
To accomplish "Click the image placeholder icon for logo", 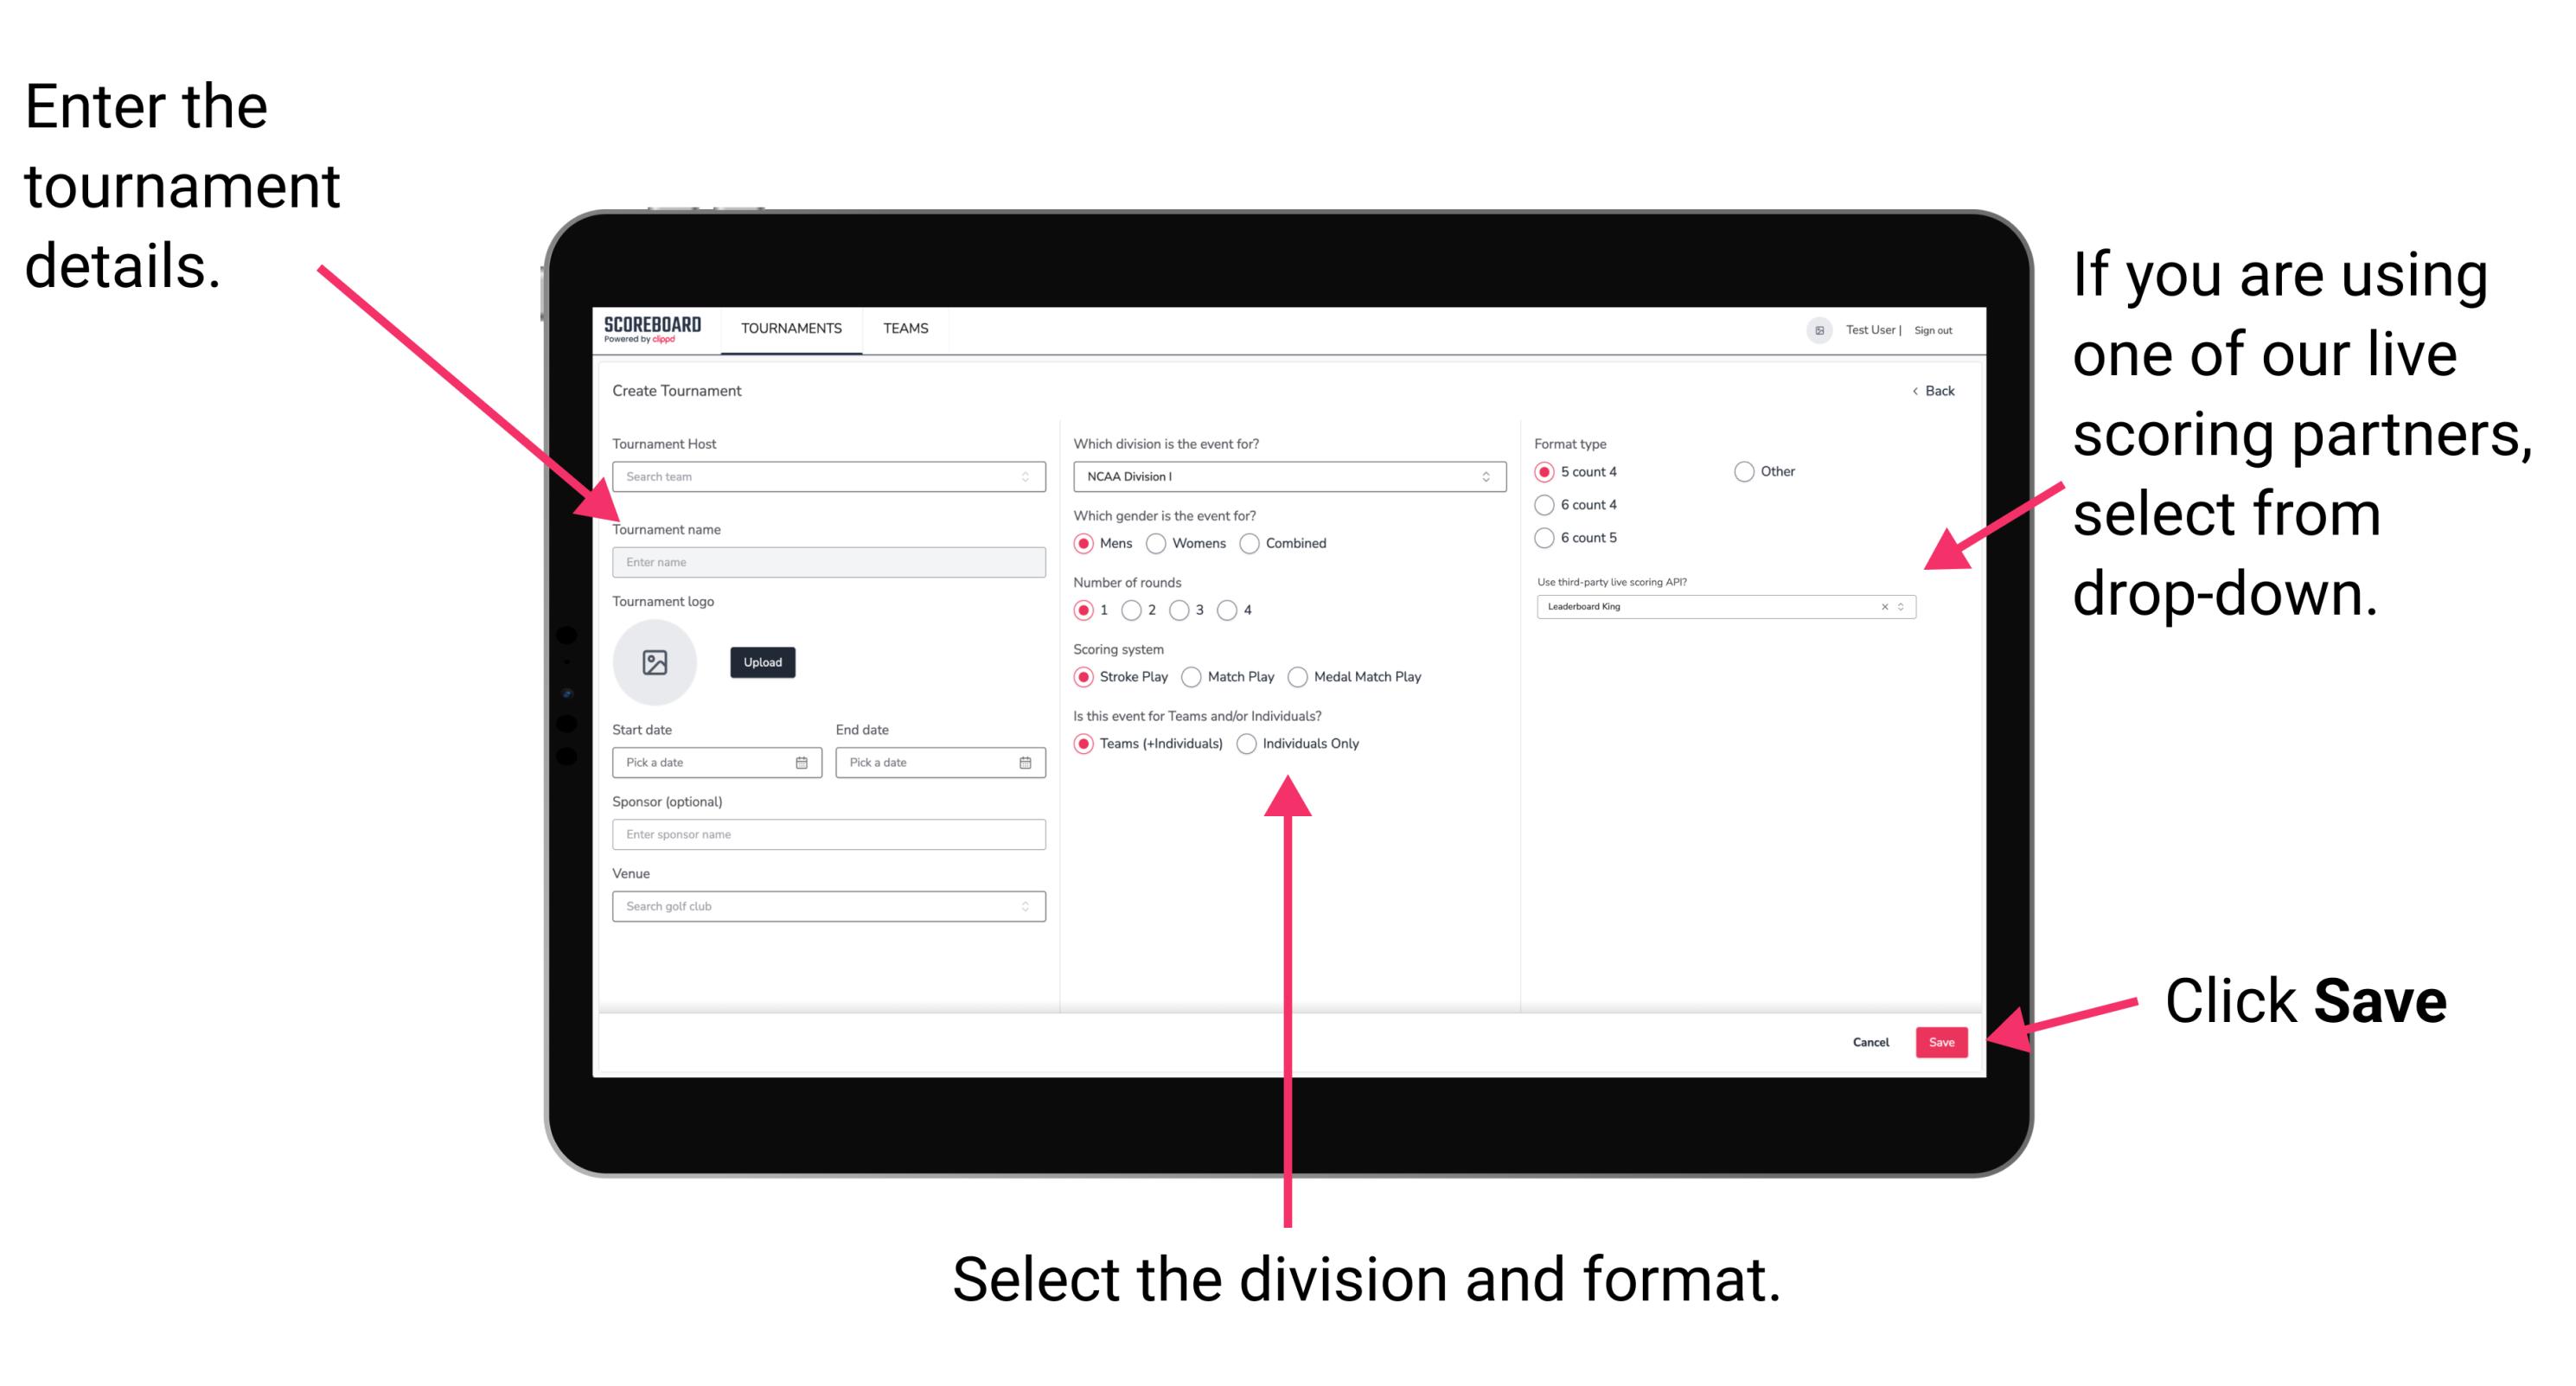I will [x=657, y=664].
